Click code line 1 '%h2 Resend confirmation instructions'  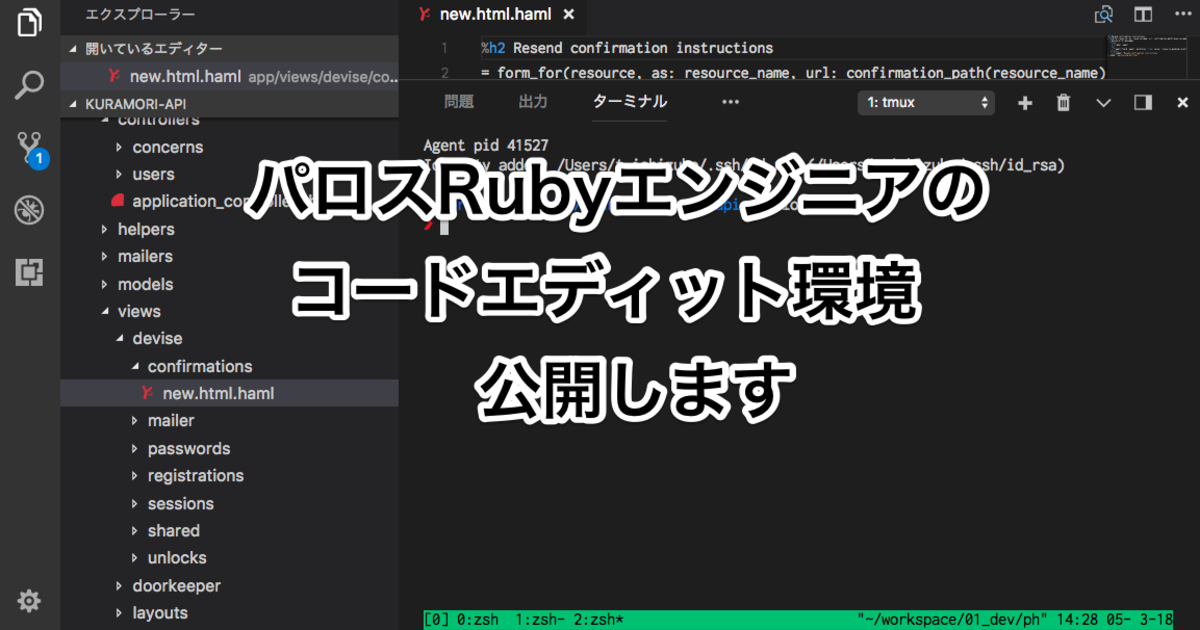coord(627,48)
